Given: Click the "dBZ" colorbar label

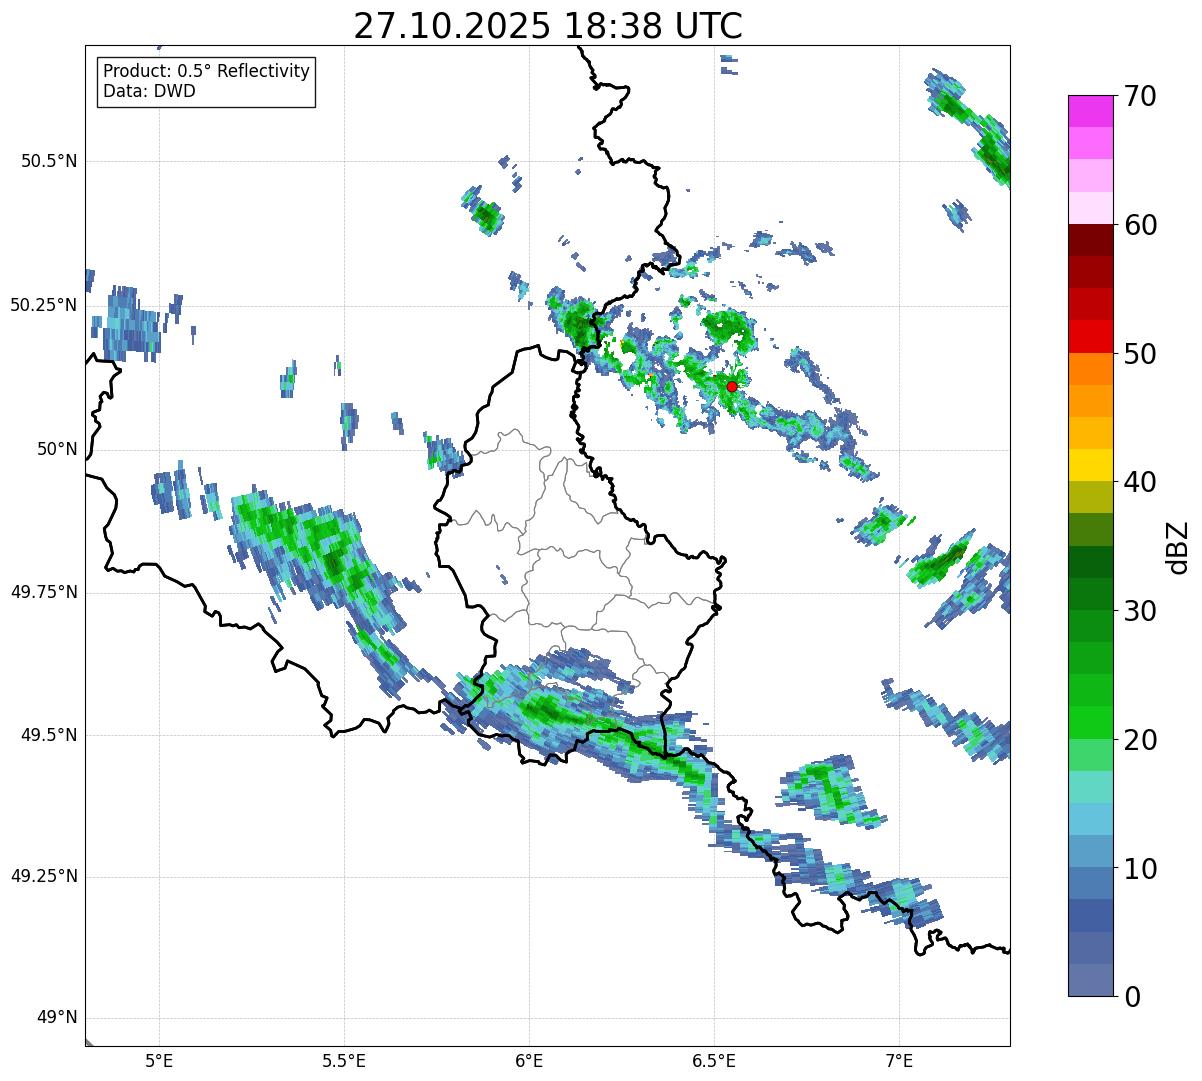Looking at the screenshot, I should coord(1178,546).
